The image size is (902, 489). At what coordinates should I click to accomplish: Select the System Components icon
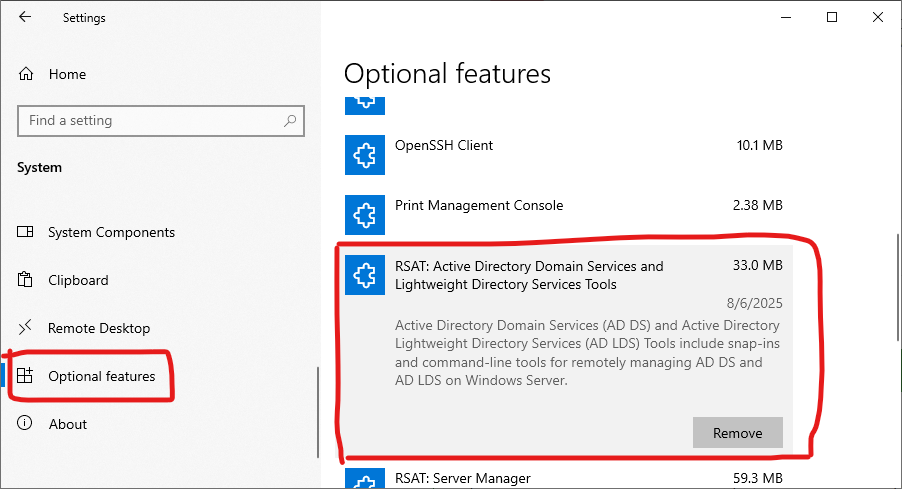pos(25,232)
